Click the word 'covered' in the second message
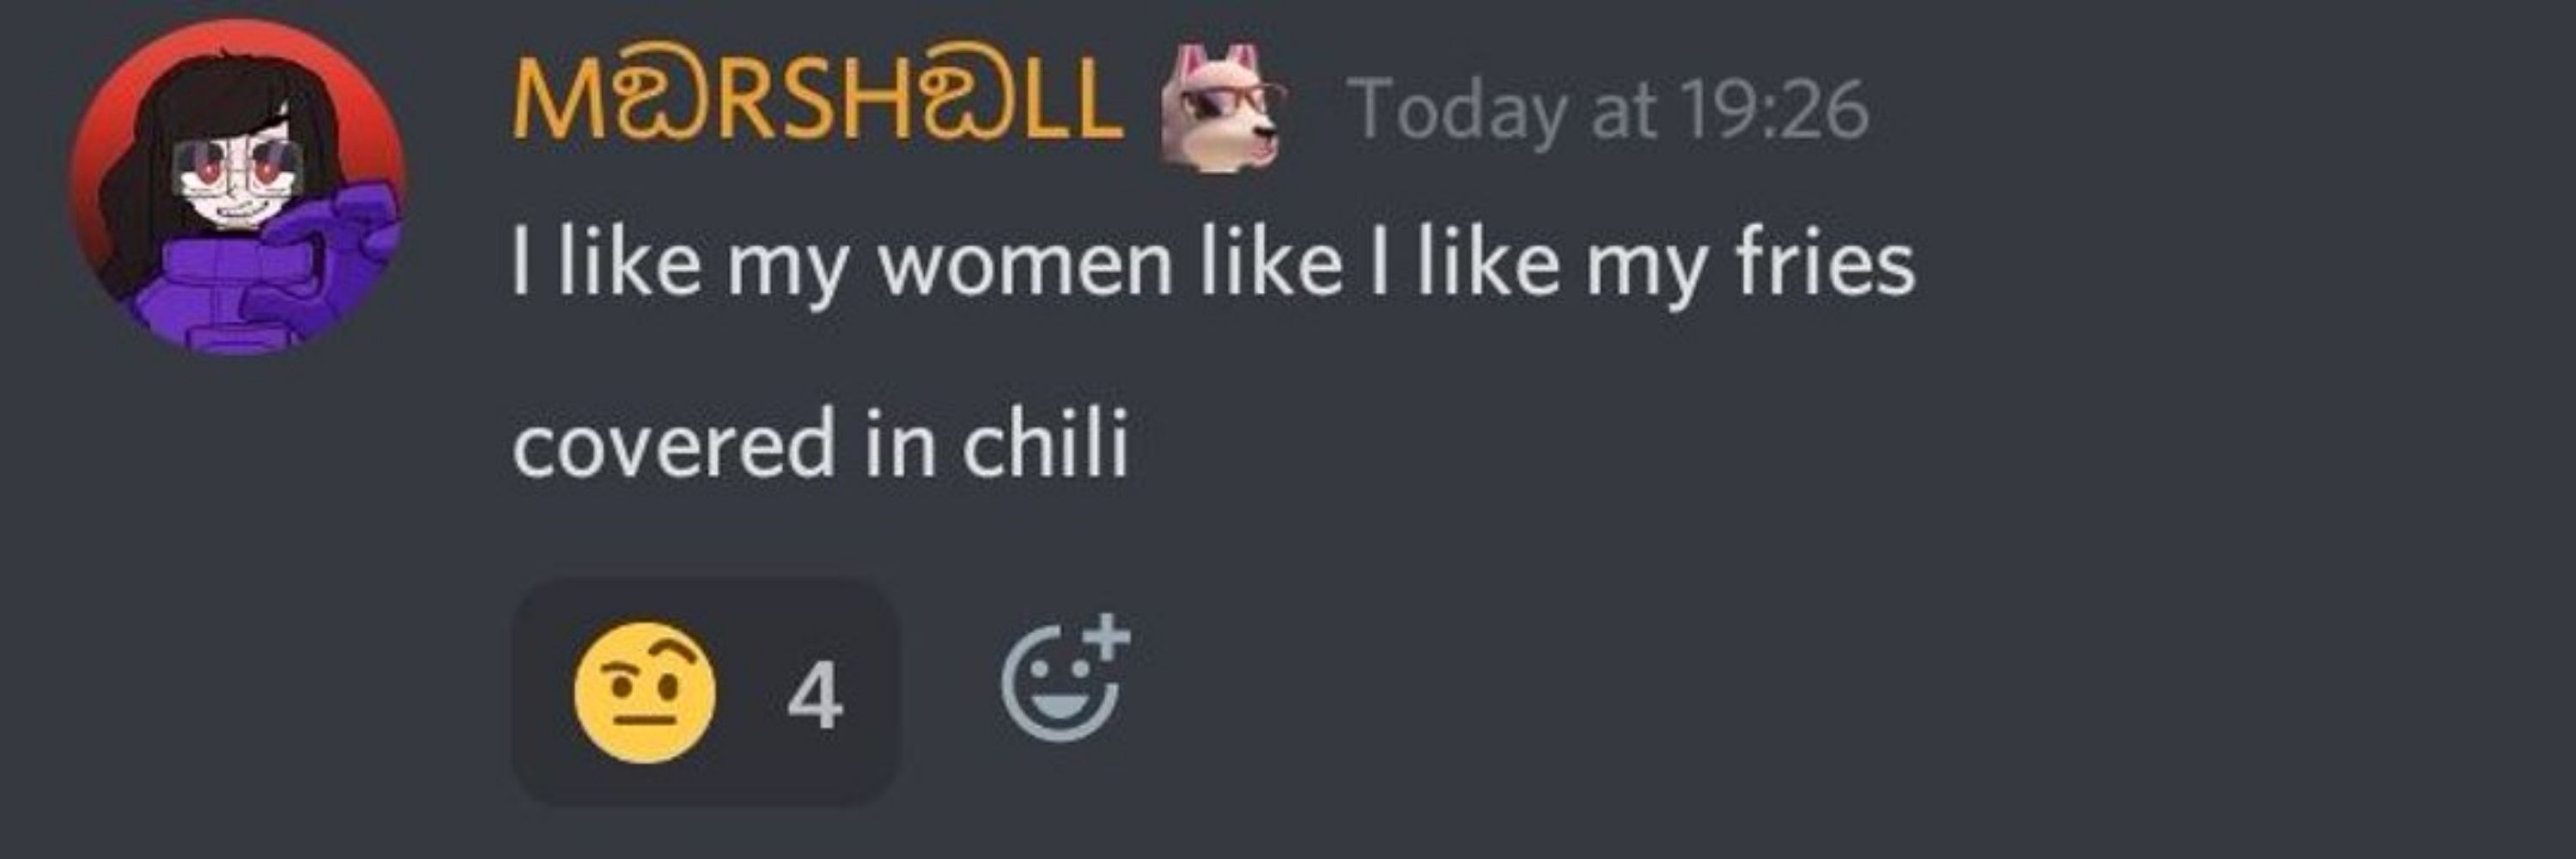 673,443
